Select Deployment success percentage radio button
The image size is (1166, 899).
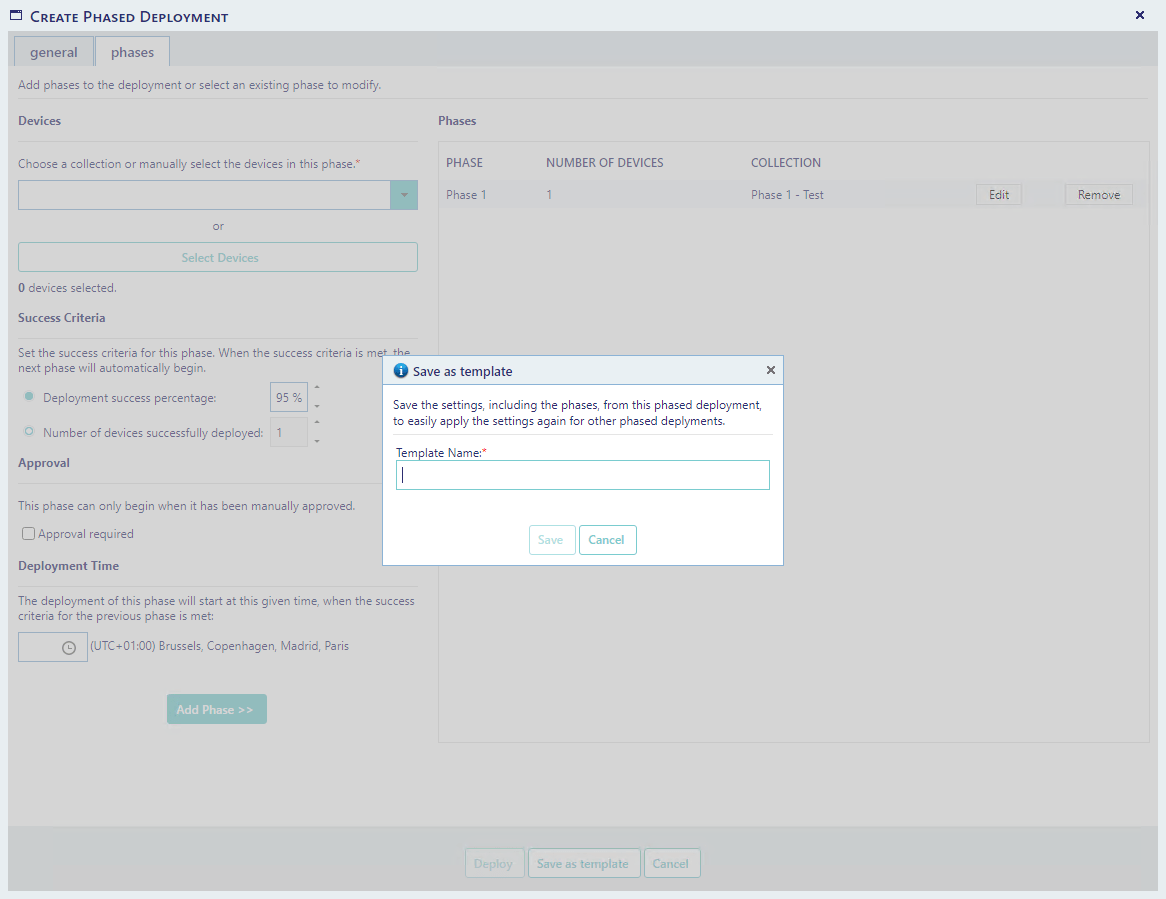click(29, 396)
